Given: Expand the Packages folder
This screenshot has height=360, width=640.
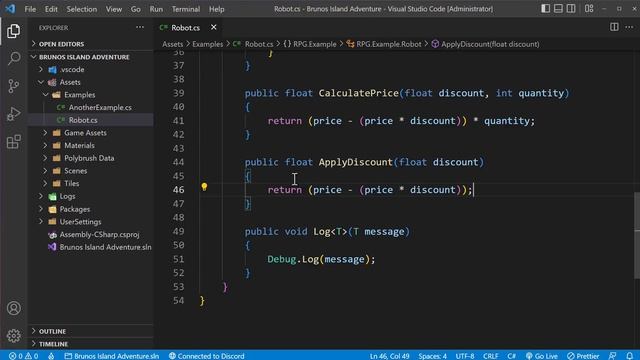Looking at the screenshot, I should click(x=91, y=209).
